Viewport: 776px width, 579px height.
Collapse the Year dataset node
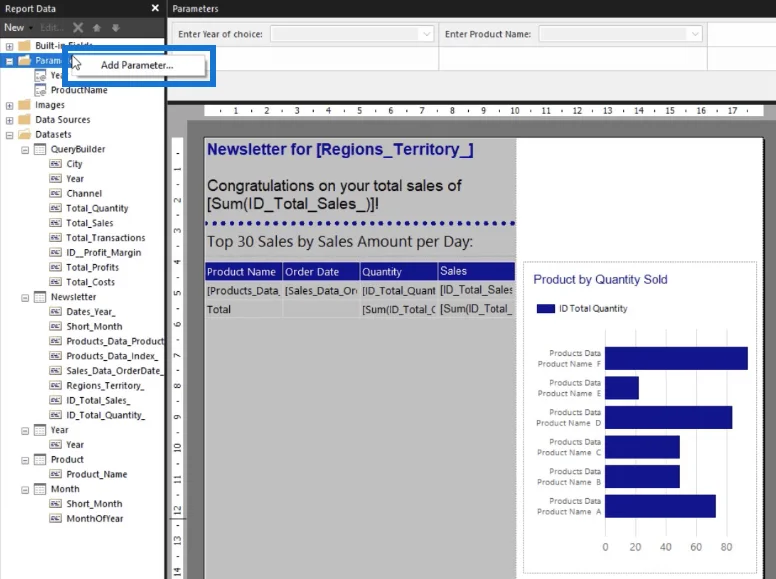tap(25, 431)
